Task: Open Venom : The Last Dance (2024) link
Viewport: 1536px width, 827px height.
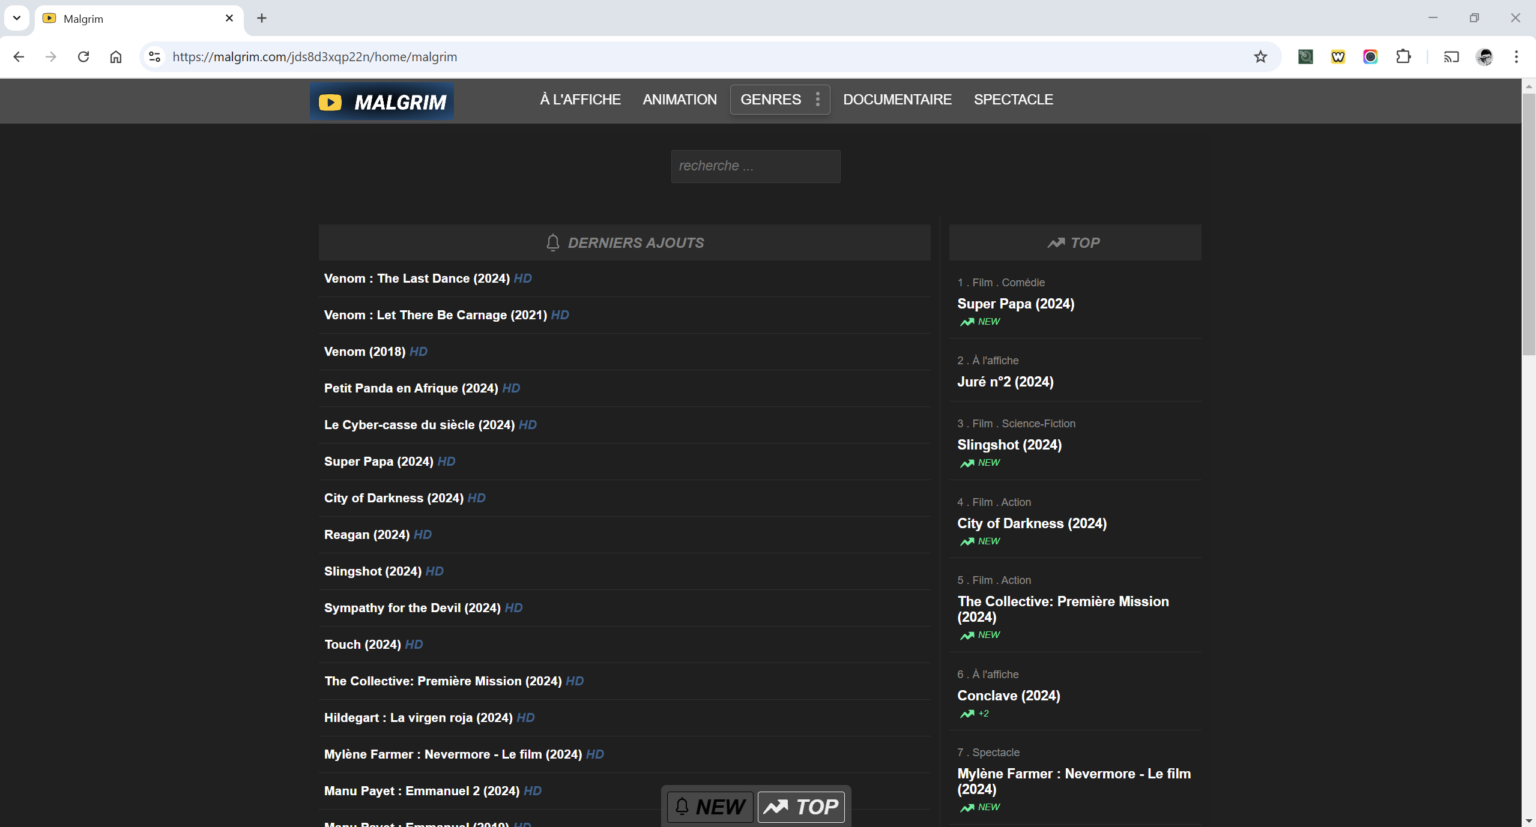Action: point(416,278)
